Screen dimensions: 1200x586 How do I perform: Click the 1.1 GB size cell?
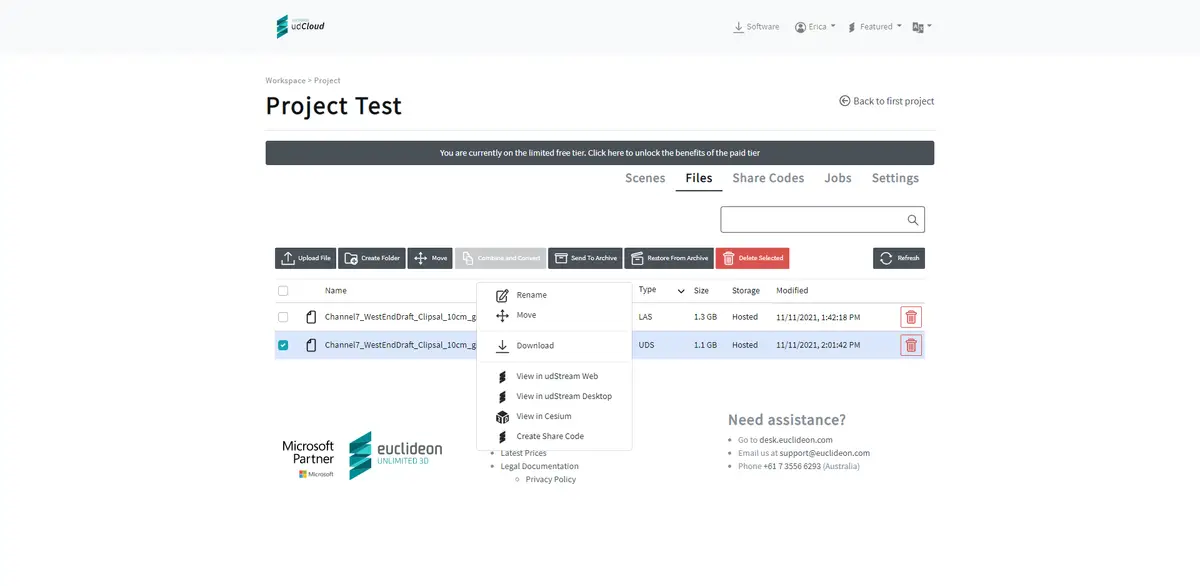[x=705, y=345]
